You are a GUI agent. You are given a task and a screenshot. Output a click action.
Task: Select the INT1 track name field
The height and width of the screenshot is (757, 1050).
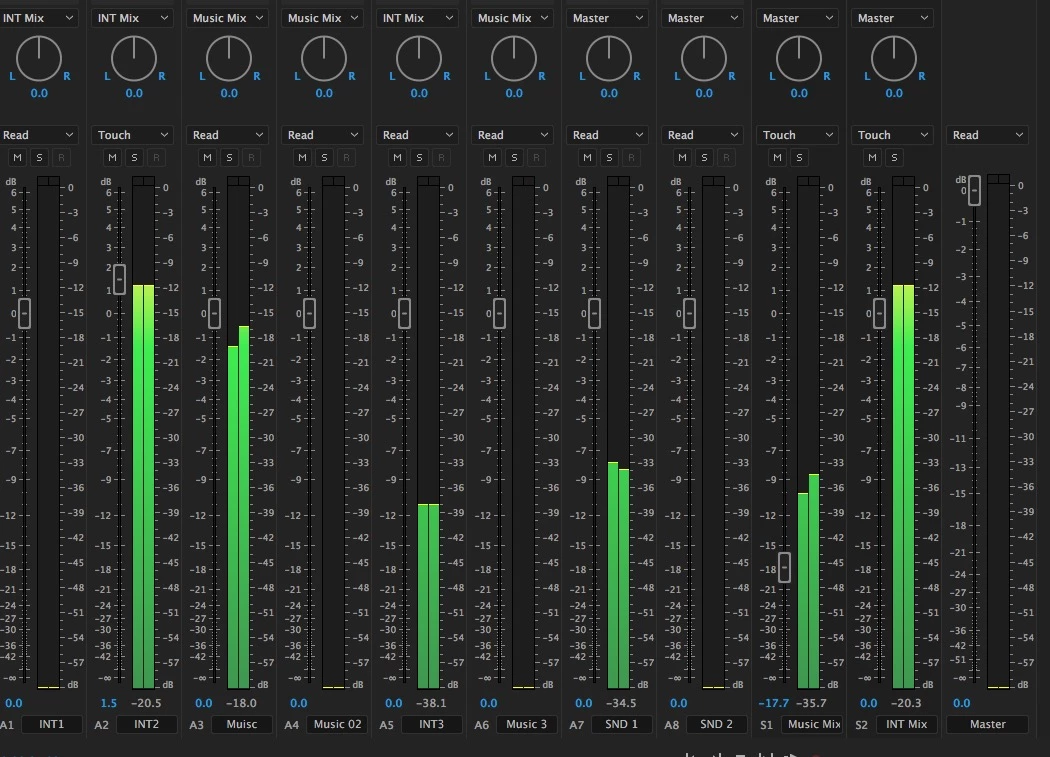click(52, 724)
